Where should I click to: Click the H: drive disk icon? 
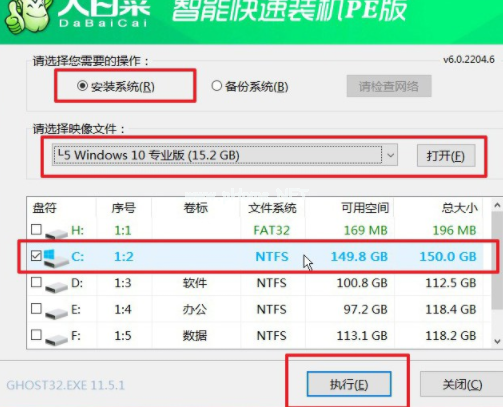(56, 233)
